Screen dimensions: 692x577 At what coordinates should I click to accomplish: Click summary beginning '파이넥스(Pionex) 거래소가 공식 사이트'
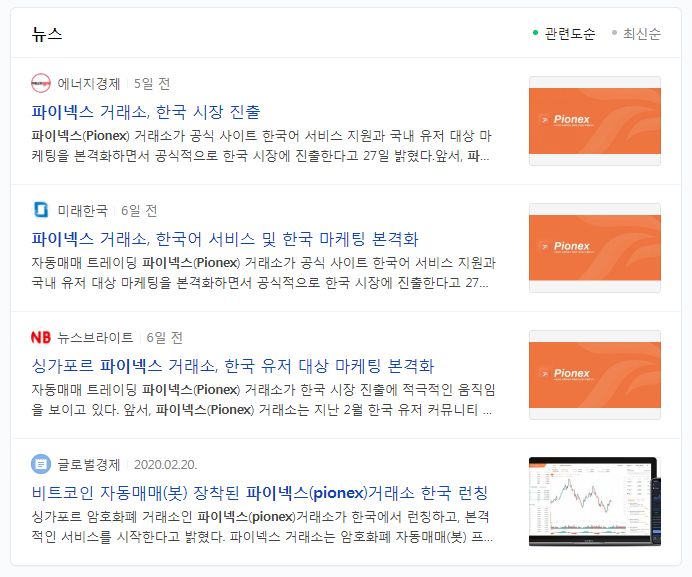click(x=261, y=146)
